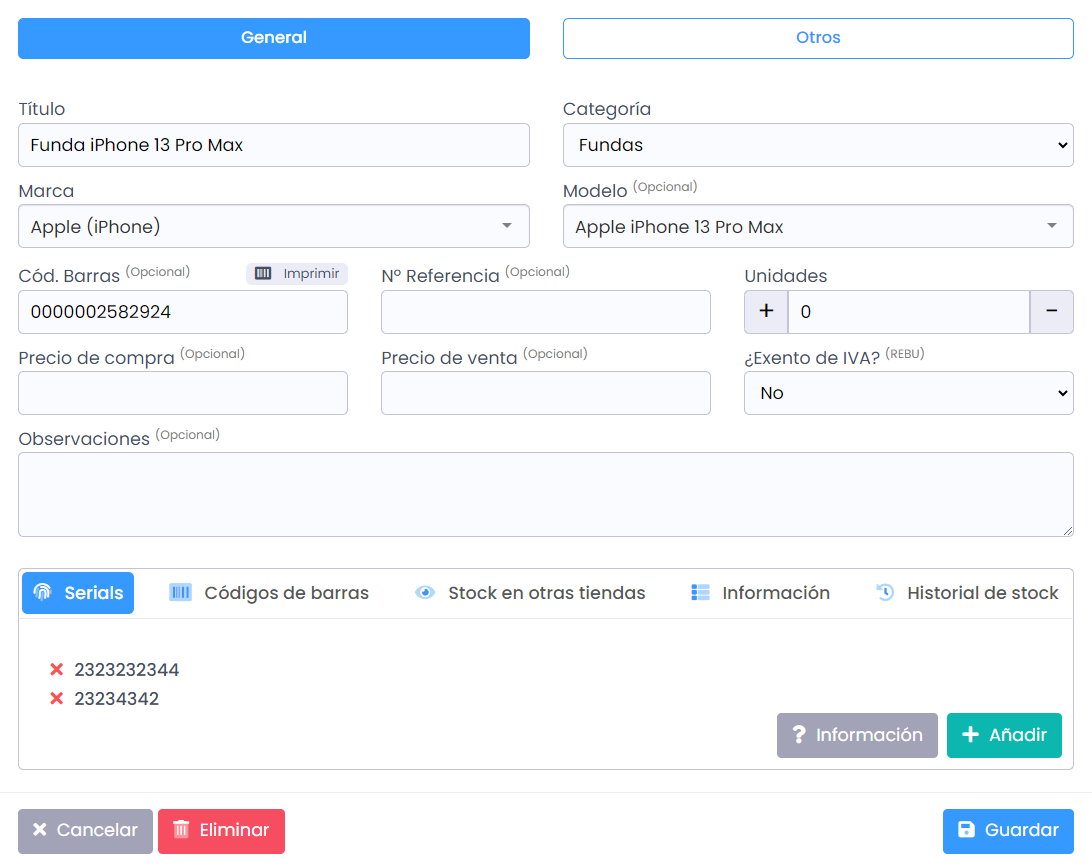Delete serial 23234342 using its red X

[x=57, y=699]
